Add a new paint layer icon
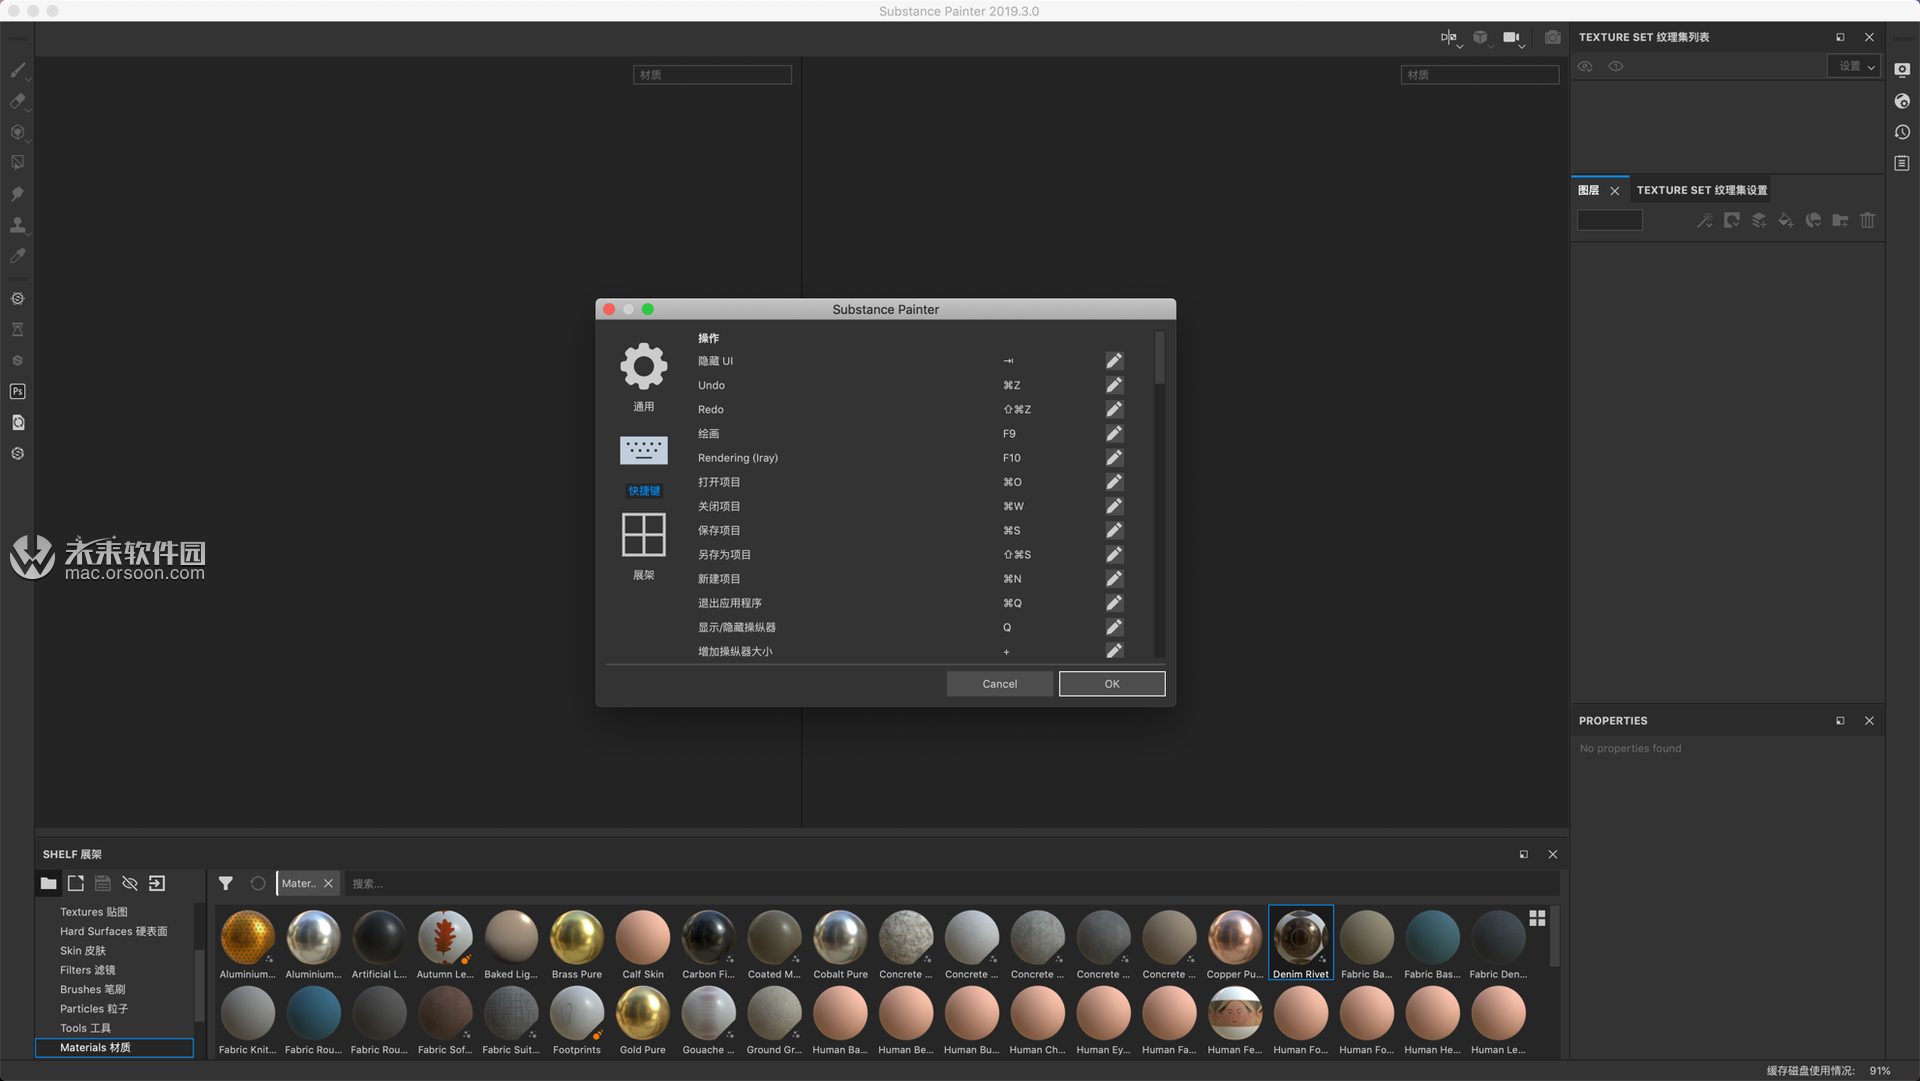 point(1758,220)
